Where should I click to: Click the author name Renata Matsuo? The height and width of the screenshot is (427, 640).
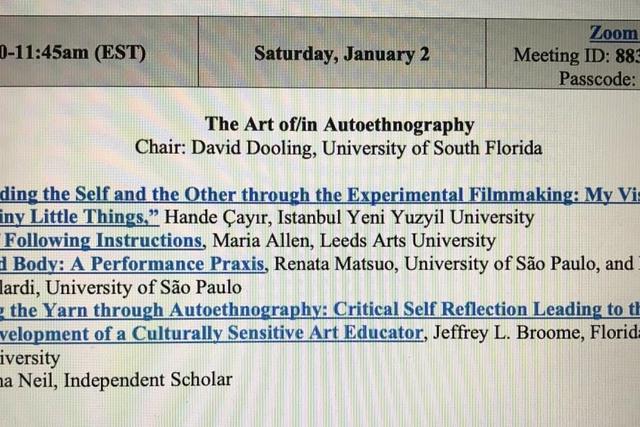point(335,264)
